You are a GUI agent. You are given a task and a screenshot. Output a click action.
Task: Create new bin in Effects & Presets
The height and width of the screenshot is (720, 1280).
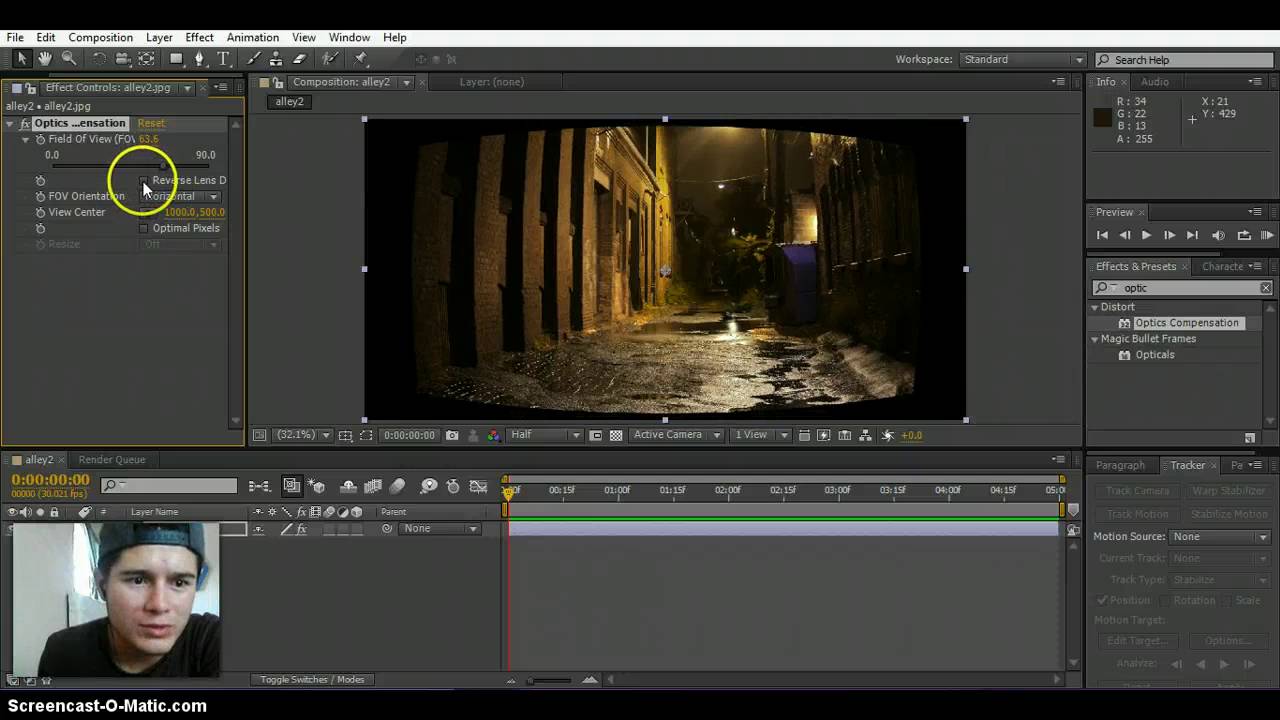pyautogui.click(x=1249, y=438)
